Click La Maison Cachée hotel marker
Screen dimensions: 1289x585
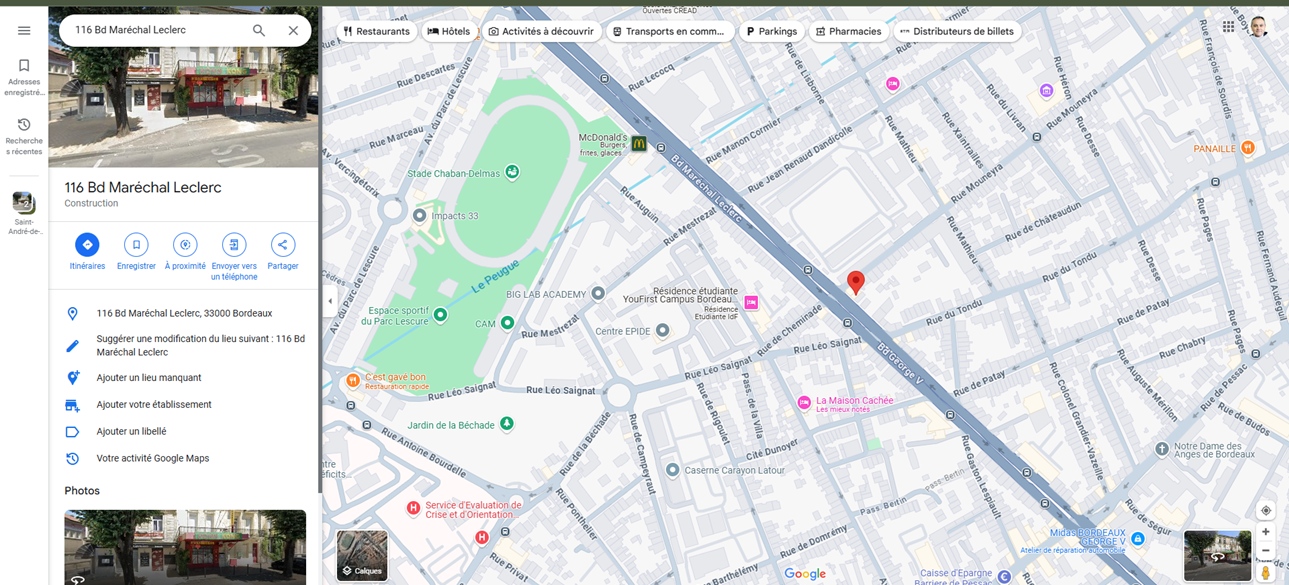pos(804,403)
